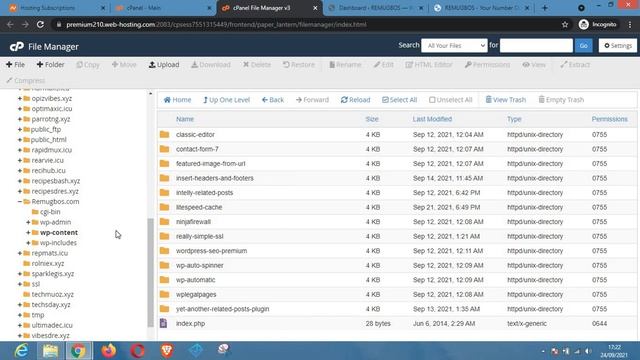The width and height of the screenshot is (640, 360).
Task: Expand the tmp tree folder
Action: tap(20, 315)
